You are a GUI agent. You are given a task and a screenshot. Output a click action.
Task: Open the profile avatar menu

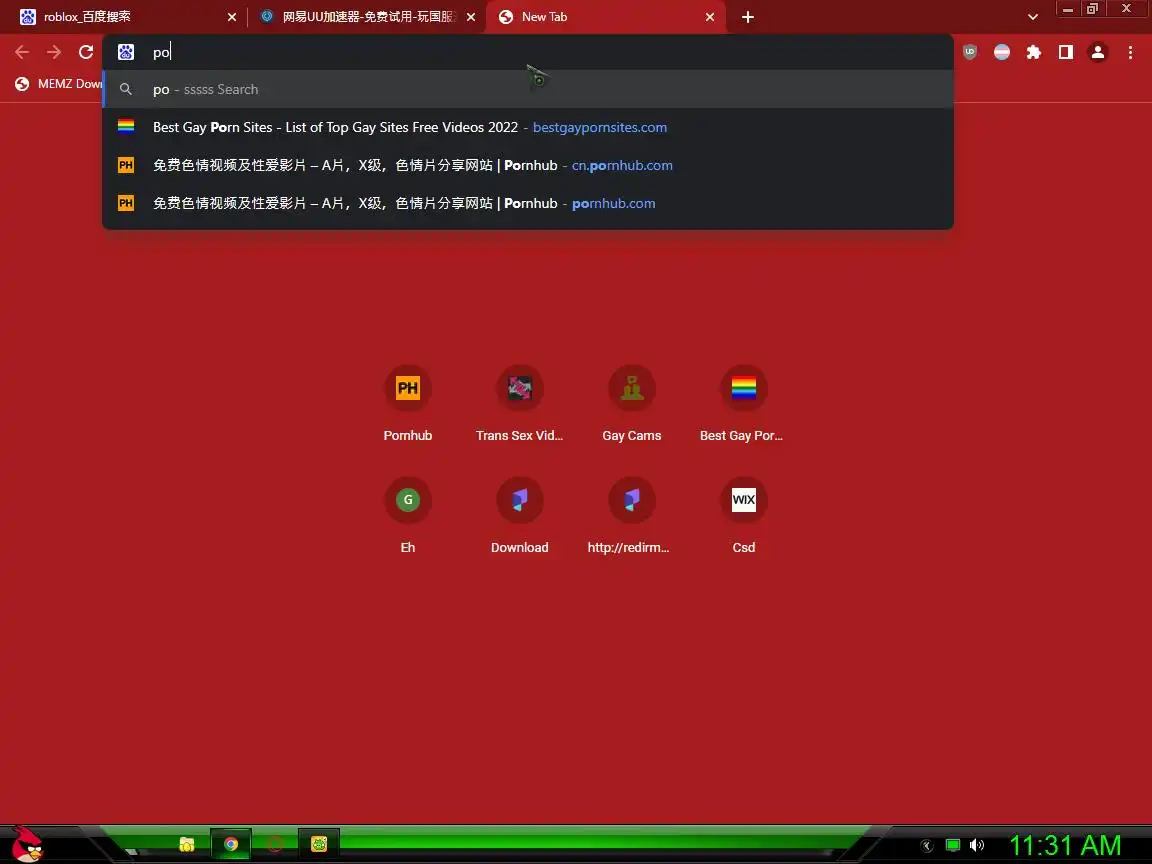[x=1098, y=52]
